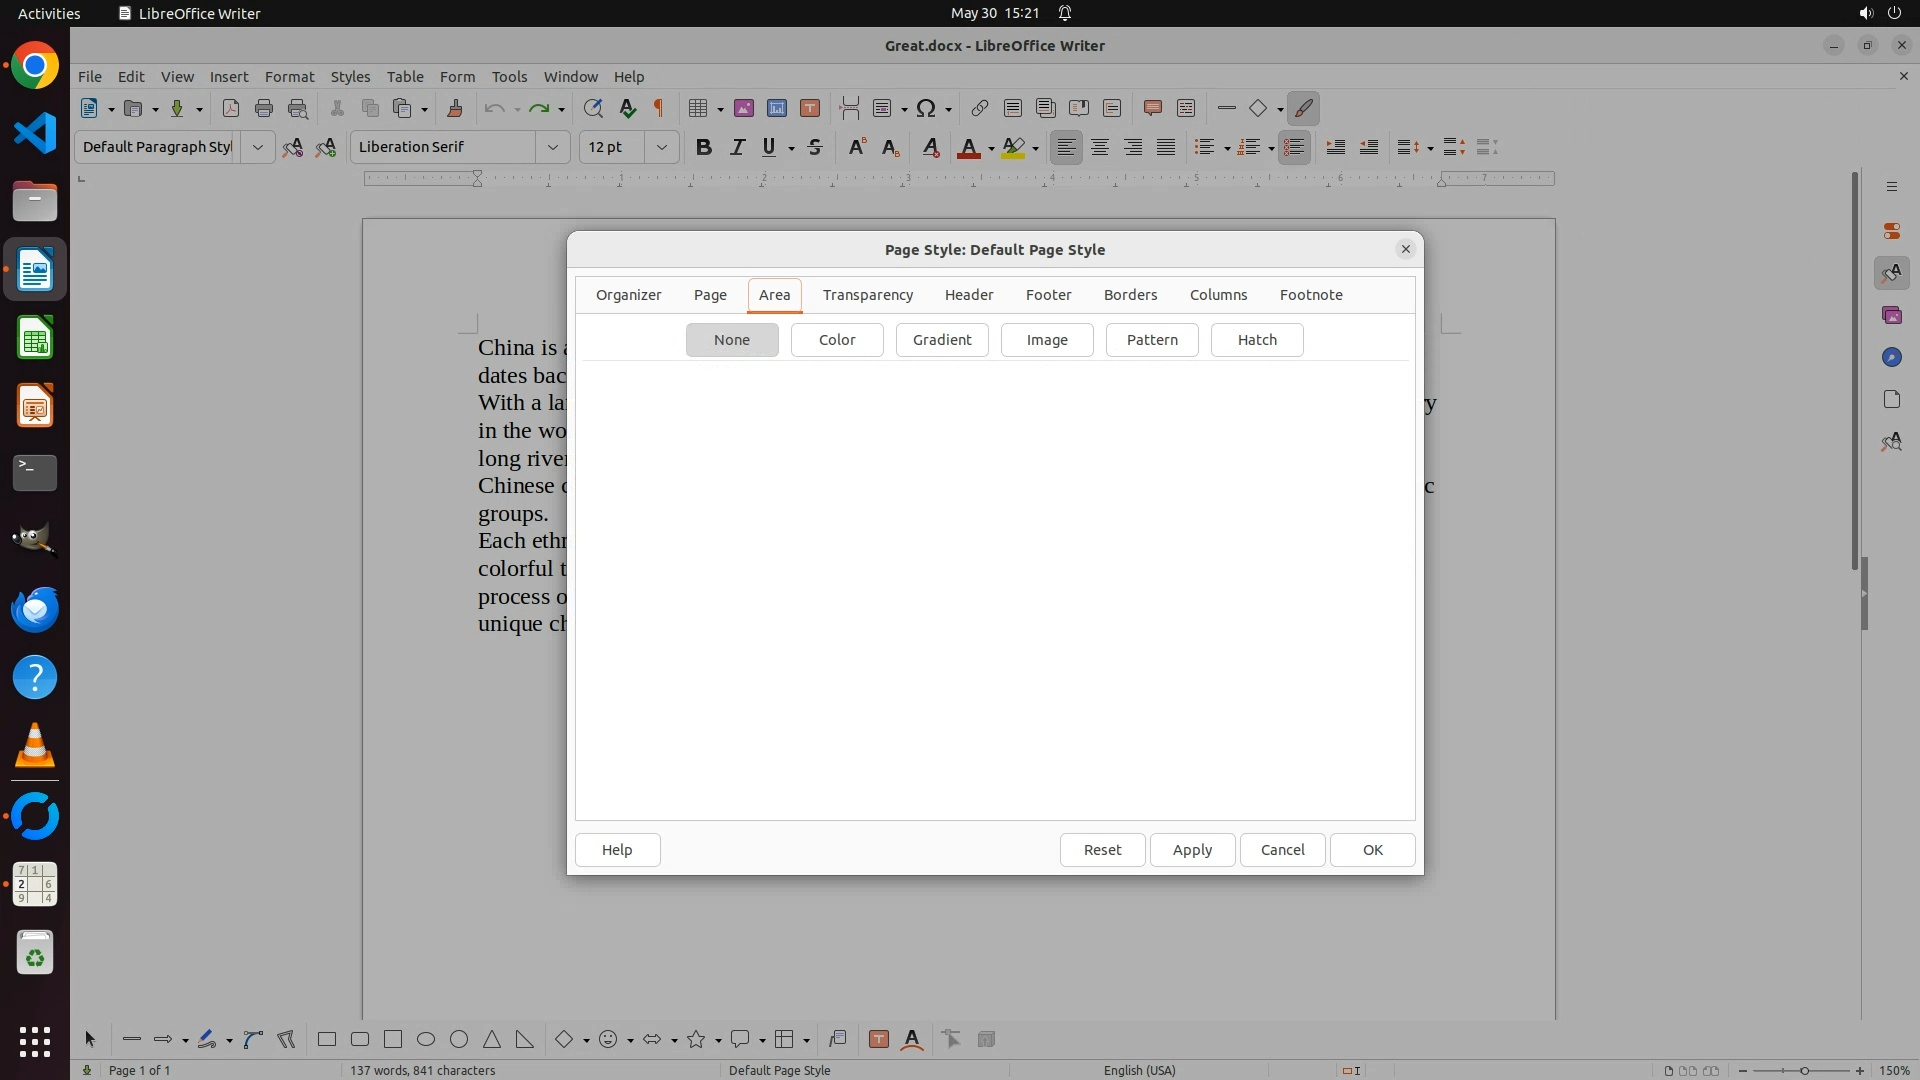Viewport: 1920px width, 1080px height.
Task: Click the Italic formatting icon
Action: [x=737, y=147]
